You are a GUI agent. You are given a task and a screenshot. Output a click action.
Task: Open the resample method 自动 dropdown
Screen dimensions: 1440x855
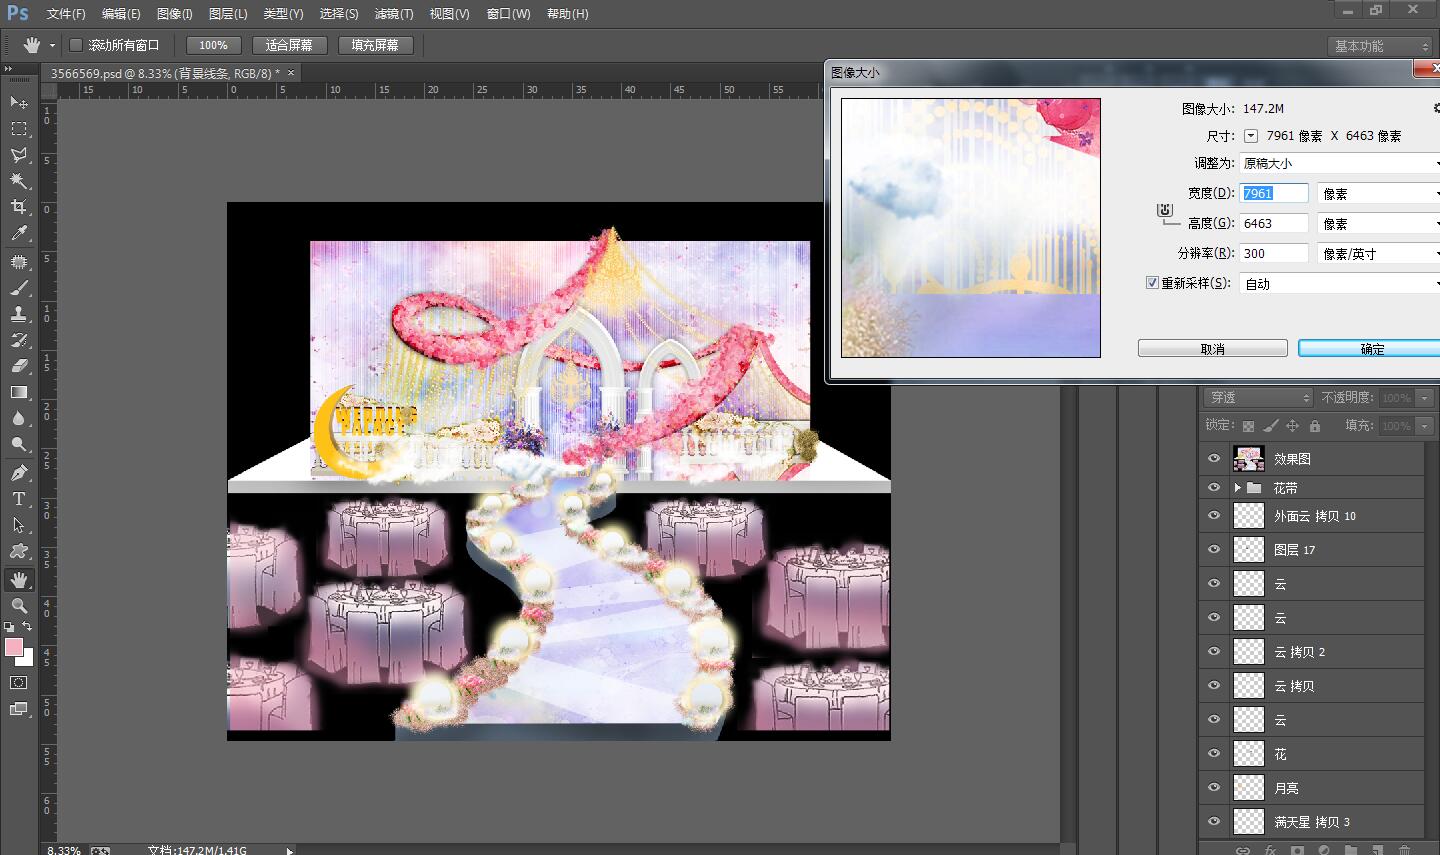[1340, 283]
